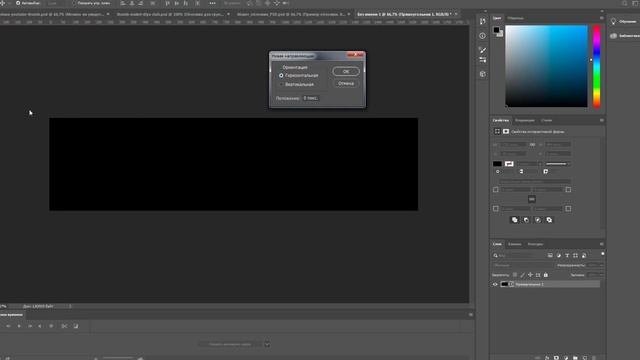This screenshot has width=640, height=360.
Task: Open the three-dots more align options
Action: click(x=212, y=3)
